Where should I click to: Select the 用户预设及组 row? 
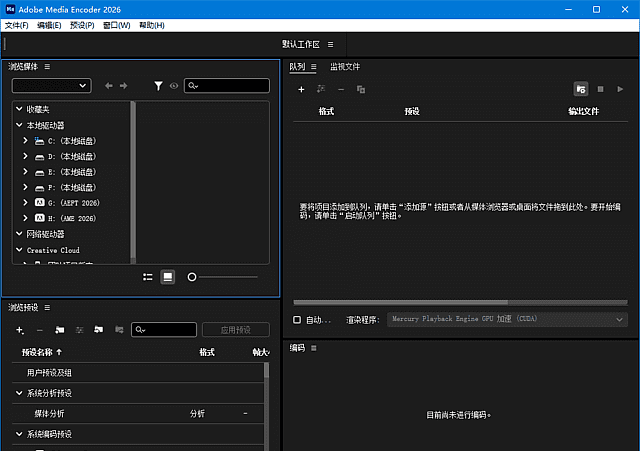[138, 373]
